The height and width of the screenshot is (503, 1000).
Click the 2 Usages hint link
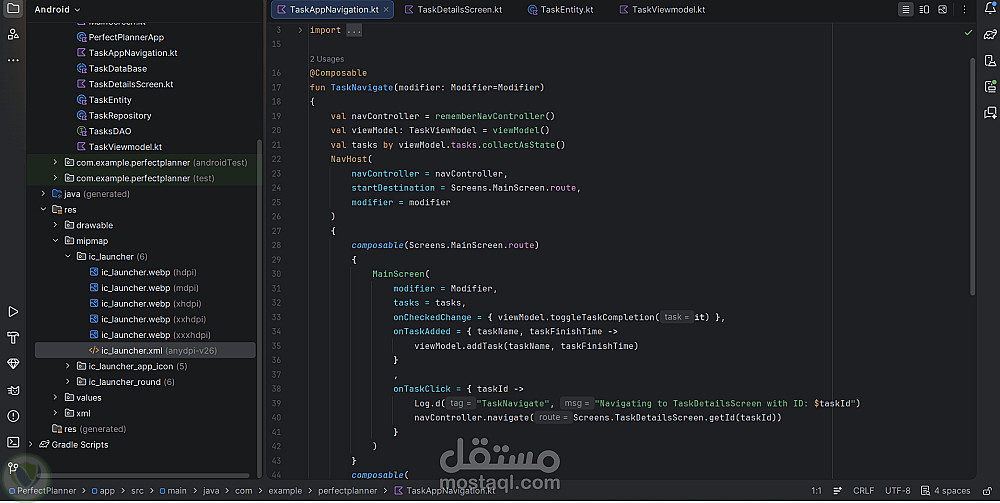[327, 59]
